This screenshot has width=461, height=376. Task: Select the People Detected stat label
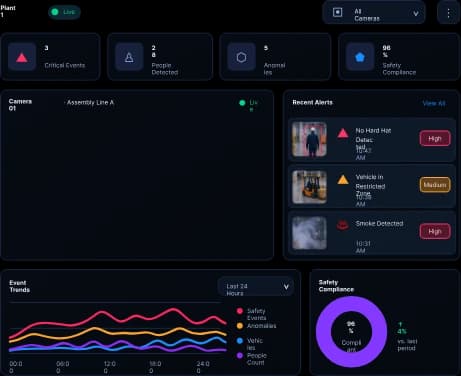[x=165, y=69]
